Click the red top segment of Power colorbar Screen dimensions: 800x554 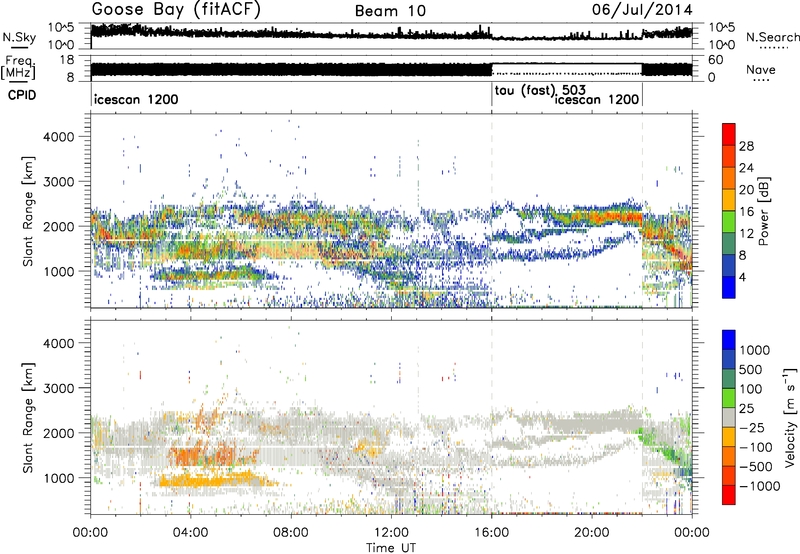point(729,134)
